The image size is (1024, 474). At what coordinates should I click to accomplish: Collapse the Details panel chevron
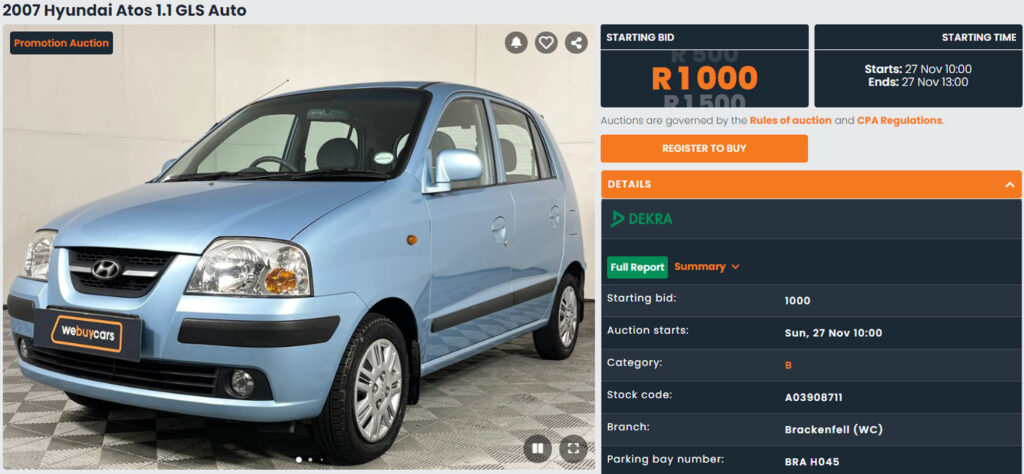coord(1009,185)
